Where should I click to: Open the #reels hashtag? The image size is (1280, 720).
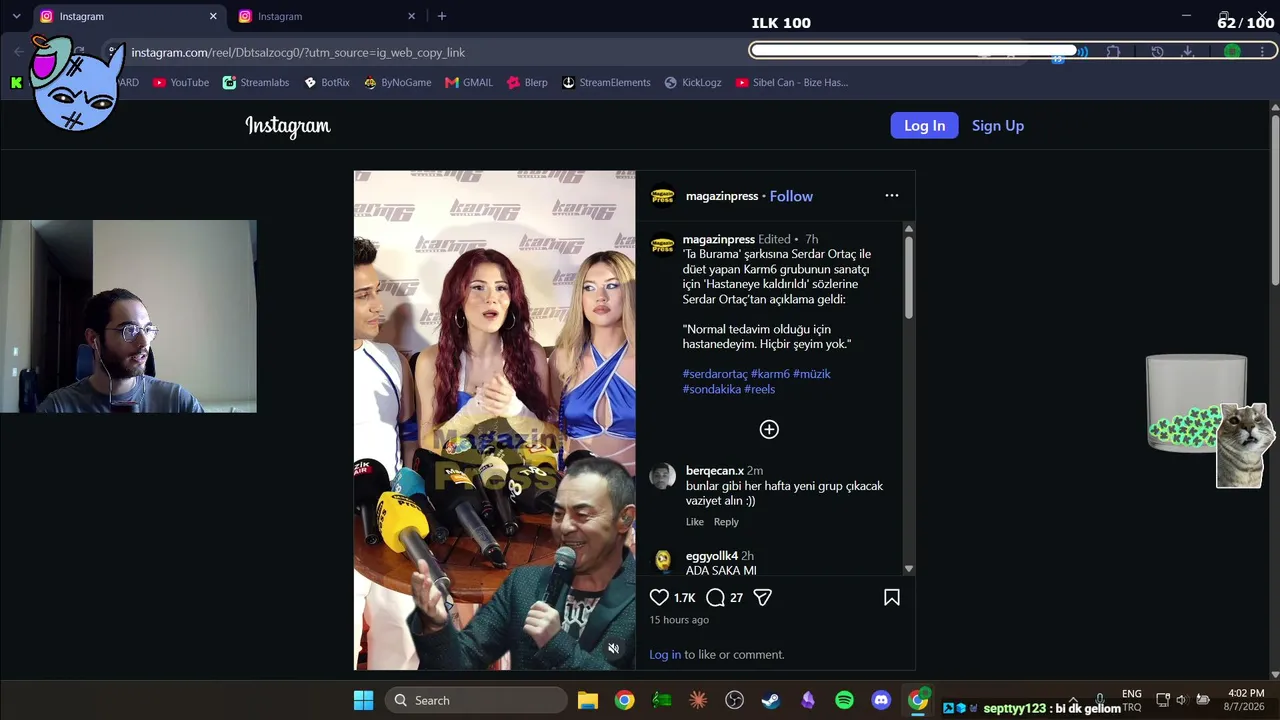pos(760,389)
